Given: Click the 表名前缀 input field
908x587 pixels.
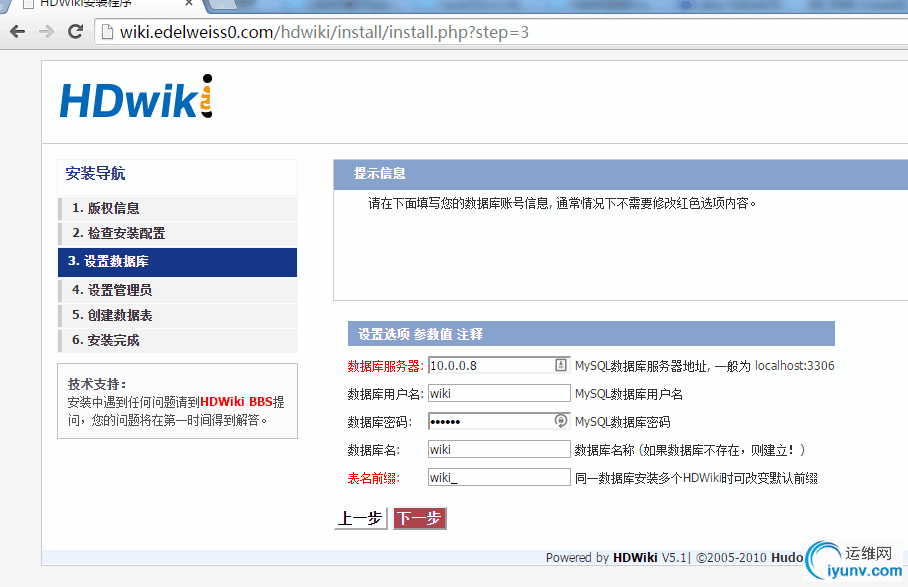Looking at the screenshot, I should [499, 478].
